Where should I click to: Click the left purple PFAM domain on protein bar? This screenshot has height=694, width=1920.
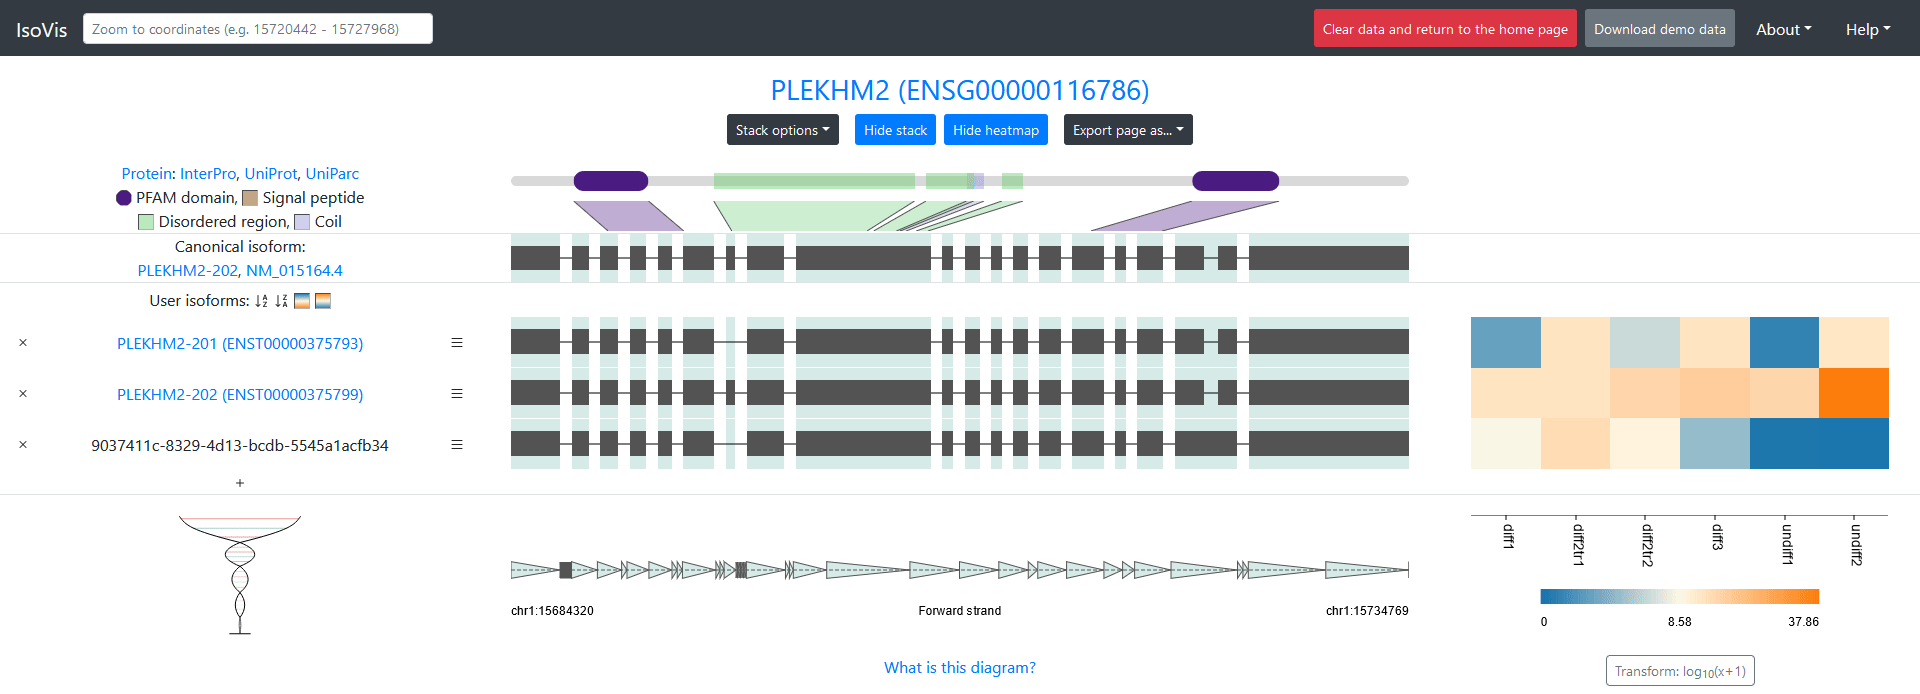coord(611,181)
